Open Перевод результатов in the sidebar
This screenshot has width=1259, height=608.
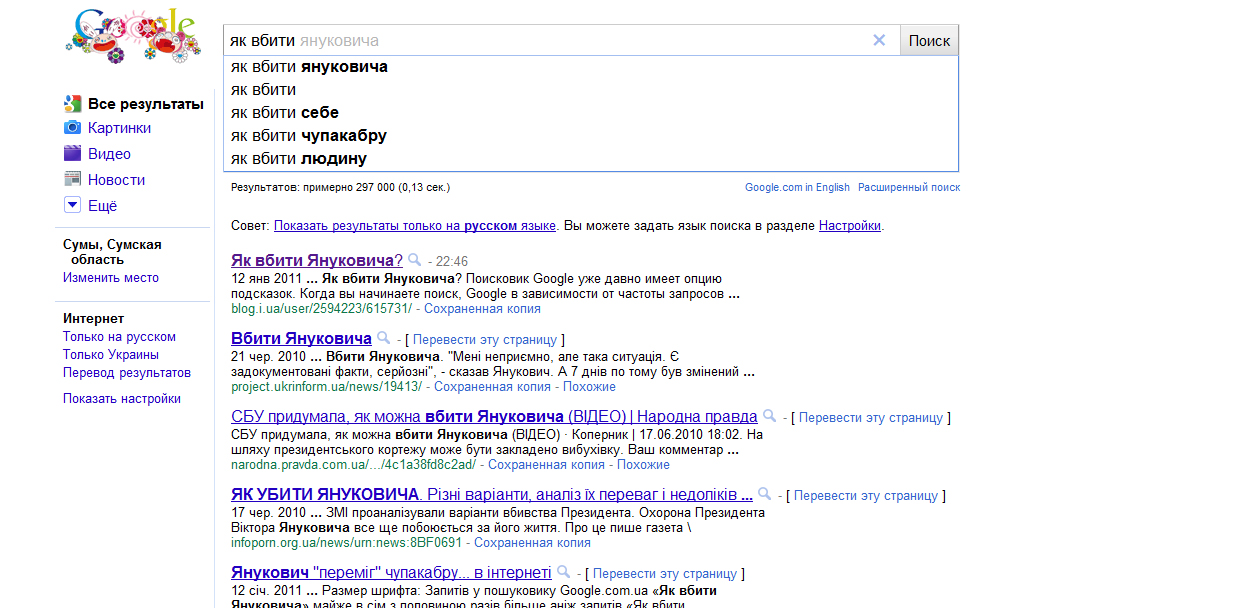pyautogui.click(x=127, y=373)
